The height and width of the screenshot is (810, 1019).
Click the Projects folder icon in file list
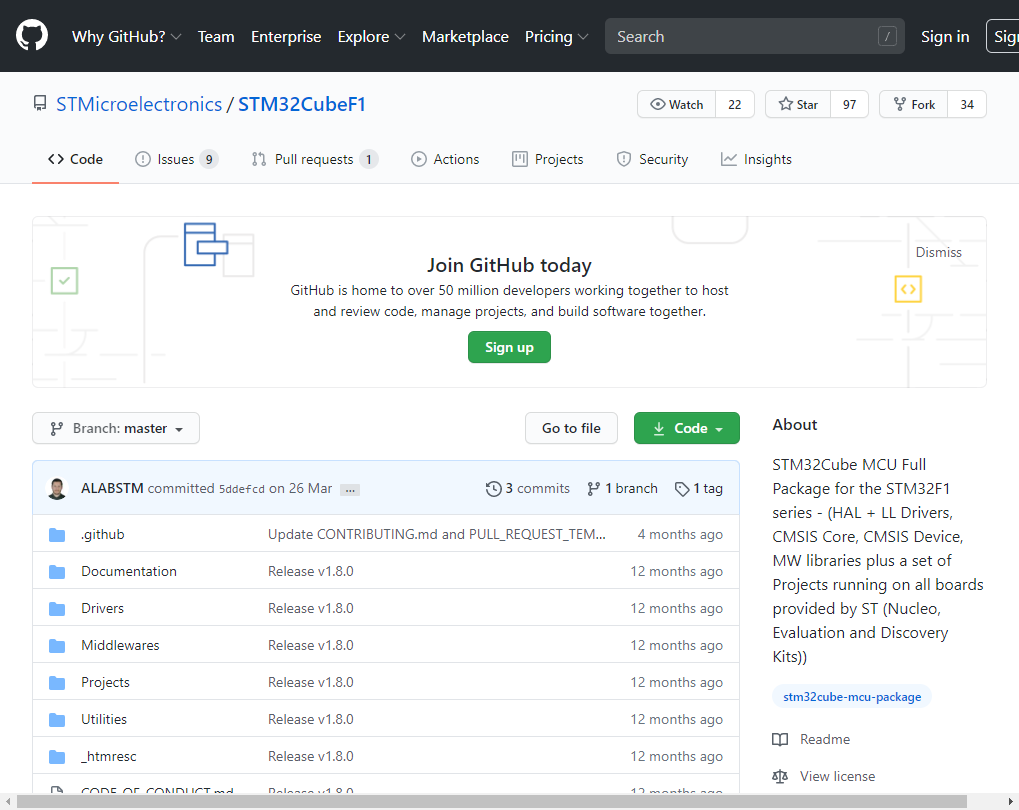[57, 683]
